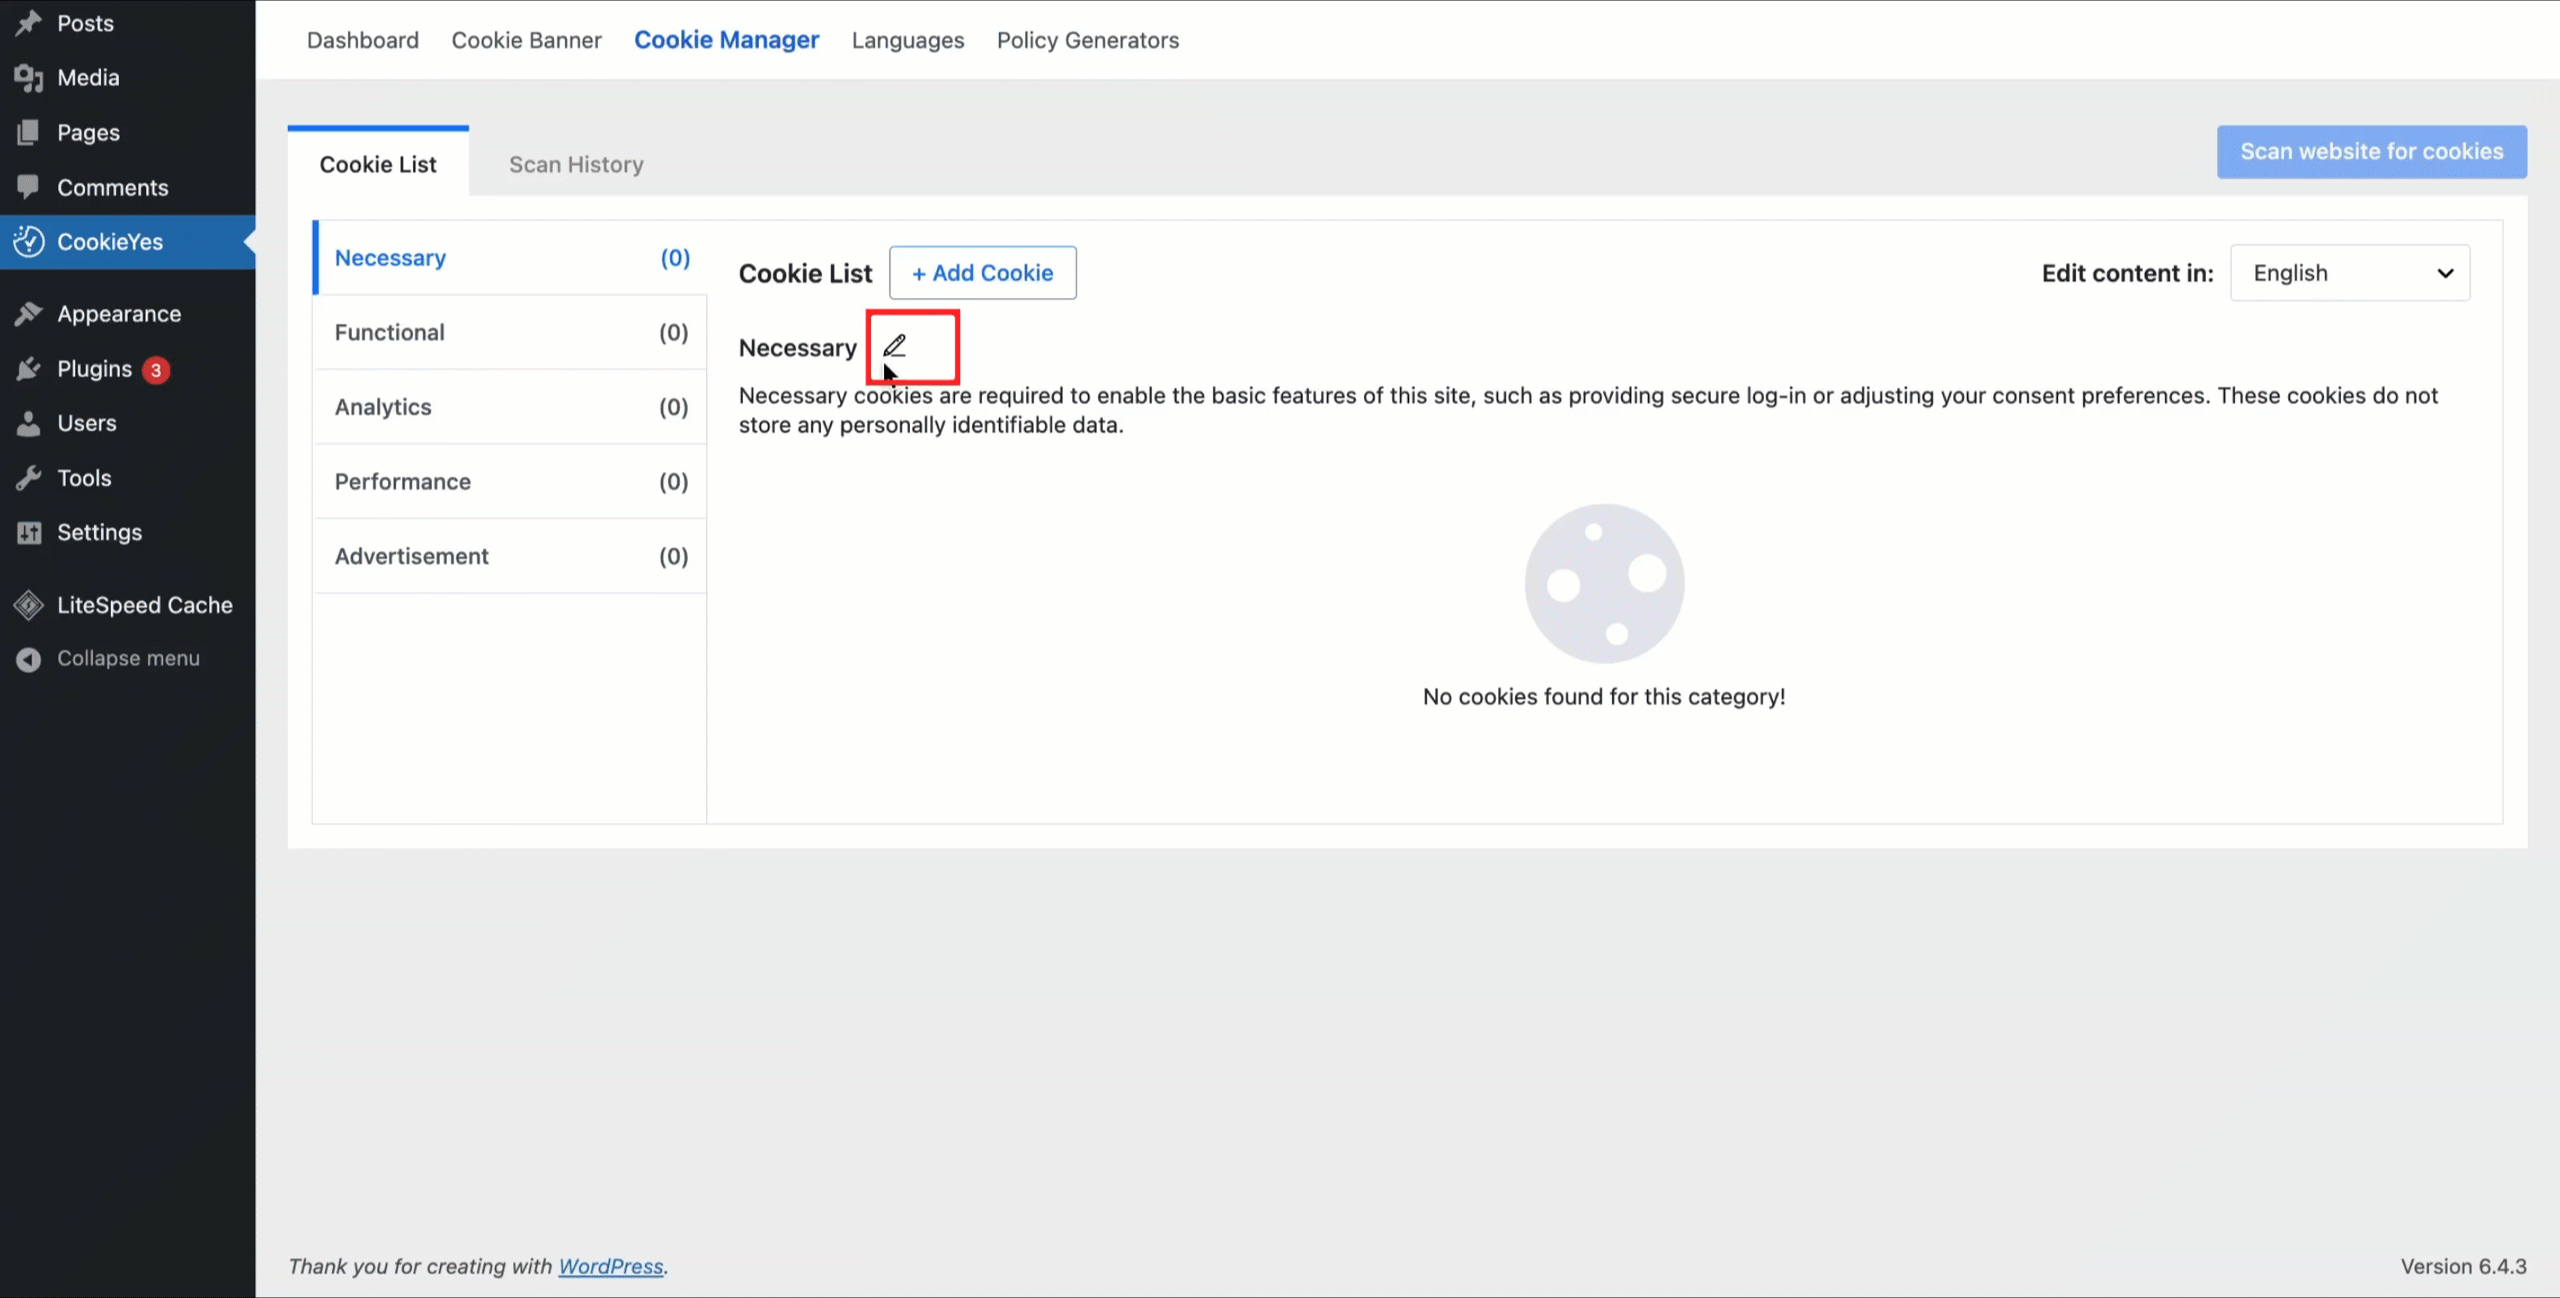Click the Collapse menu arrow icon
The image size is (2560, 1298).
(x=29, y=659)
